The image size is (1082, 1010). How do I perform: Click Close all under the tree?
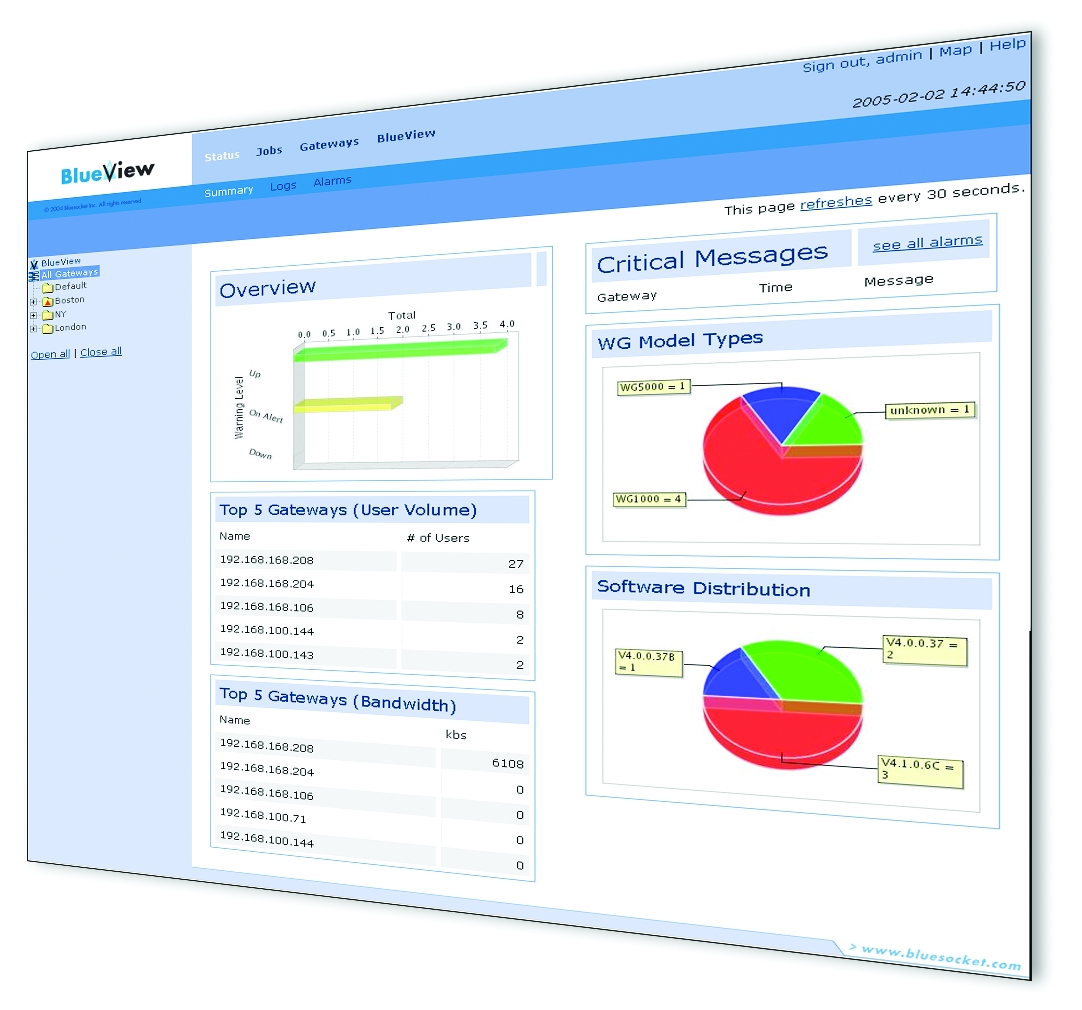pyautogui.click(x=101, y=352)
